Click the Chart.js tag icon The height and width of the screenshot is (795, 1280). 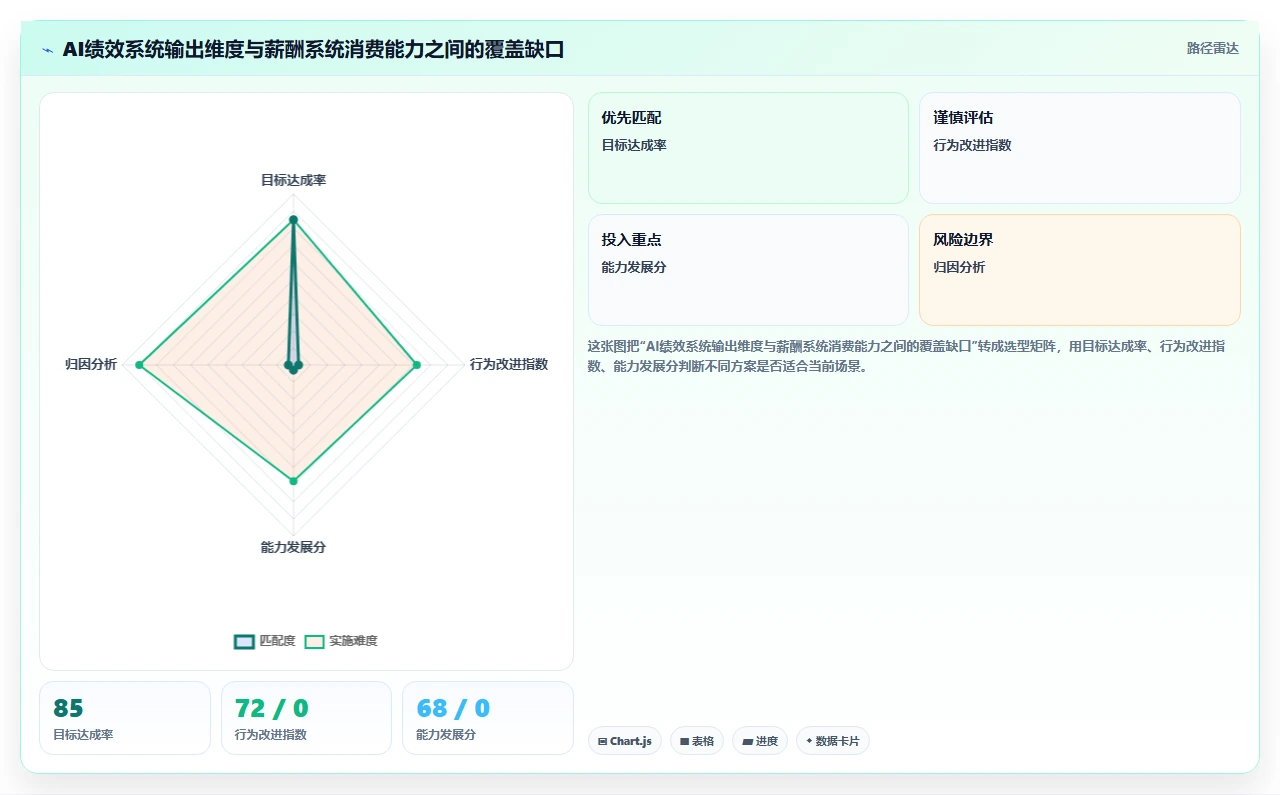[602, 742]
